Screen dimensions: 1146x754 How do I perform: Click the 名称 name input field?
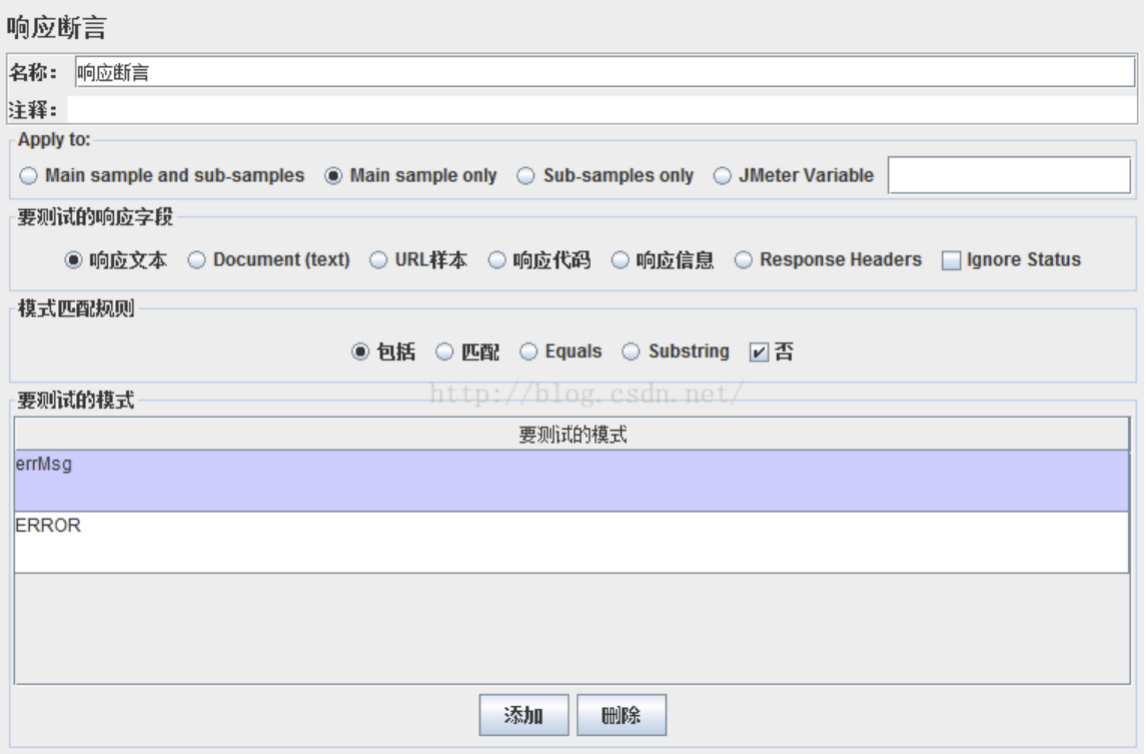(x=604, y=72)
